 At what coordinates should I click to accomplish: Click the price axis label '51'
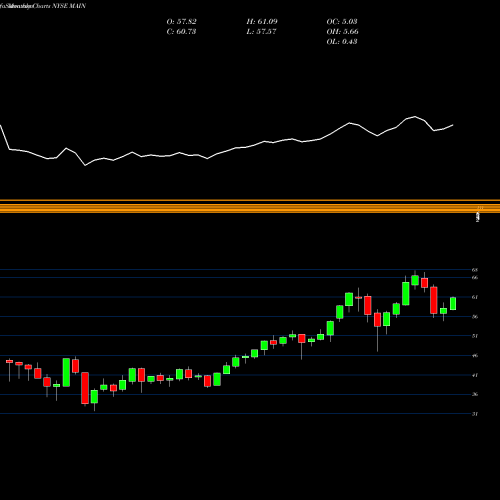[x=475, y=336]
